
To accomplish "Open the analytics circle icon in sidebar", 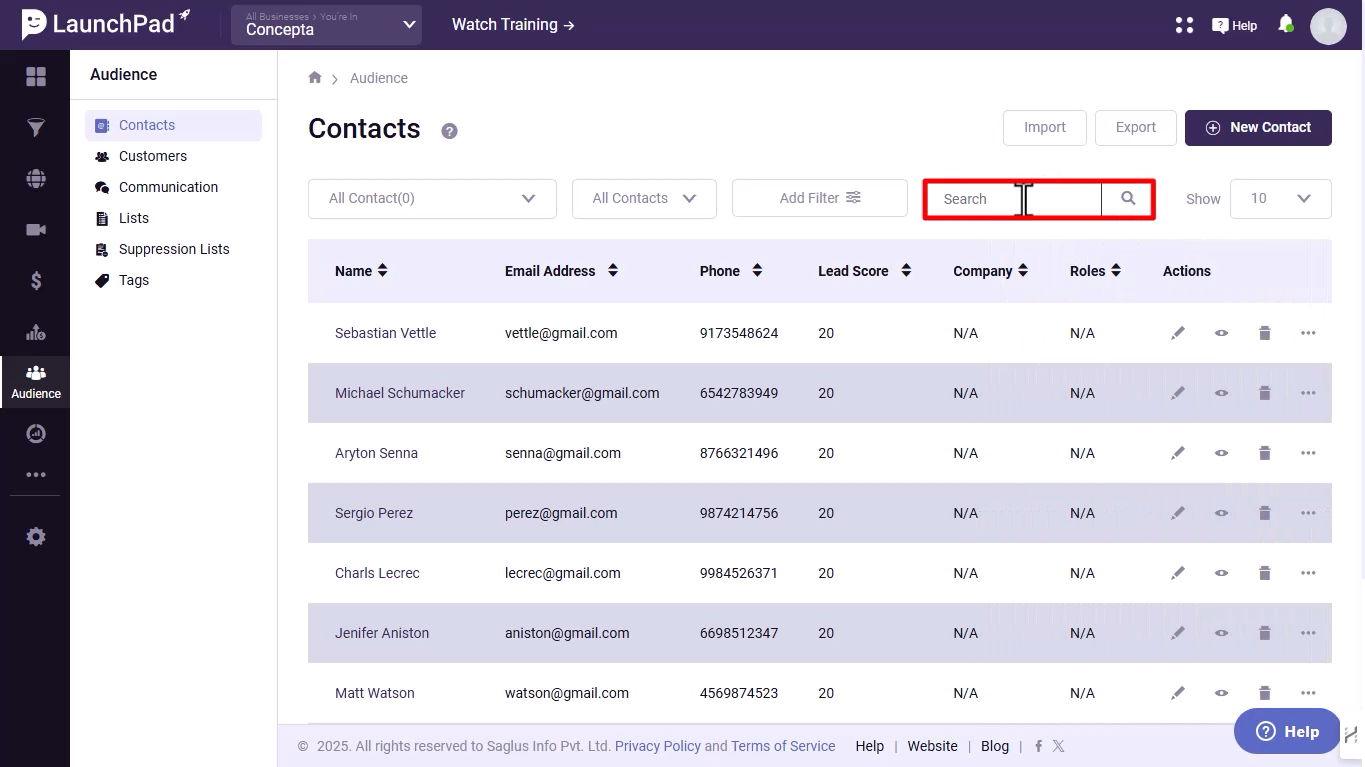I will (36, 434).
